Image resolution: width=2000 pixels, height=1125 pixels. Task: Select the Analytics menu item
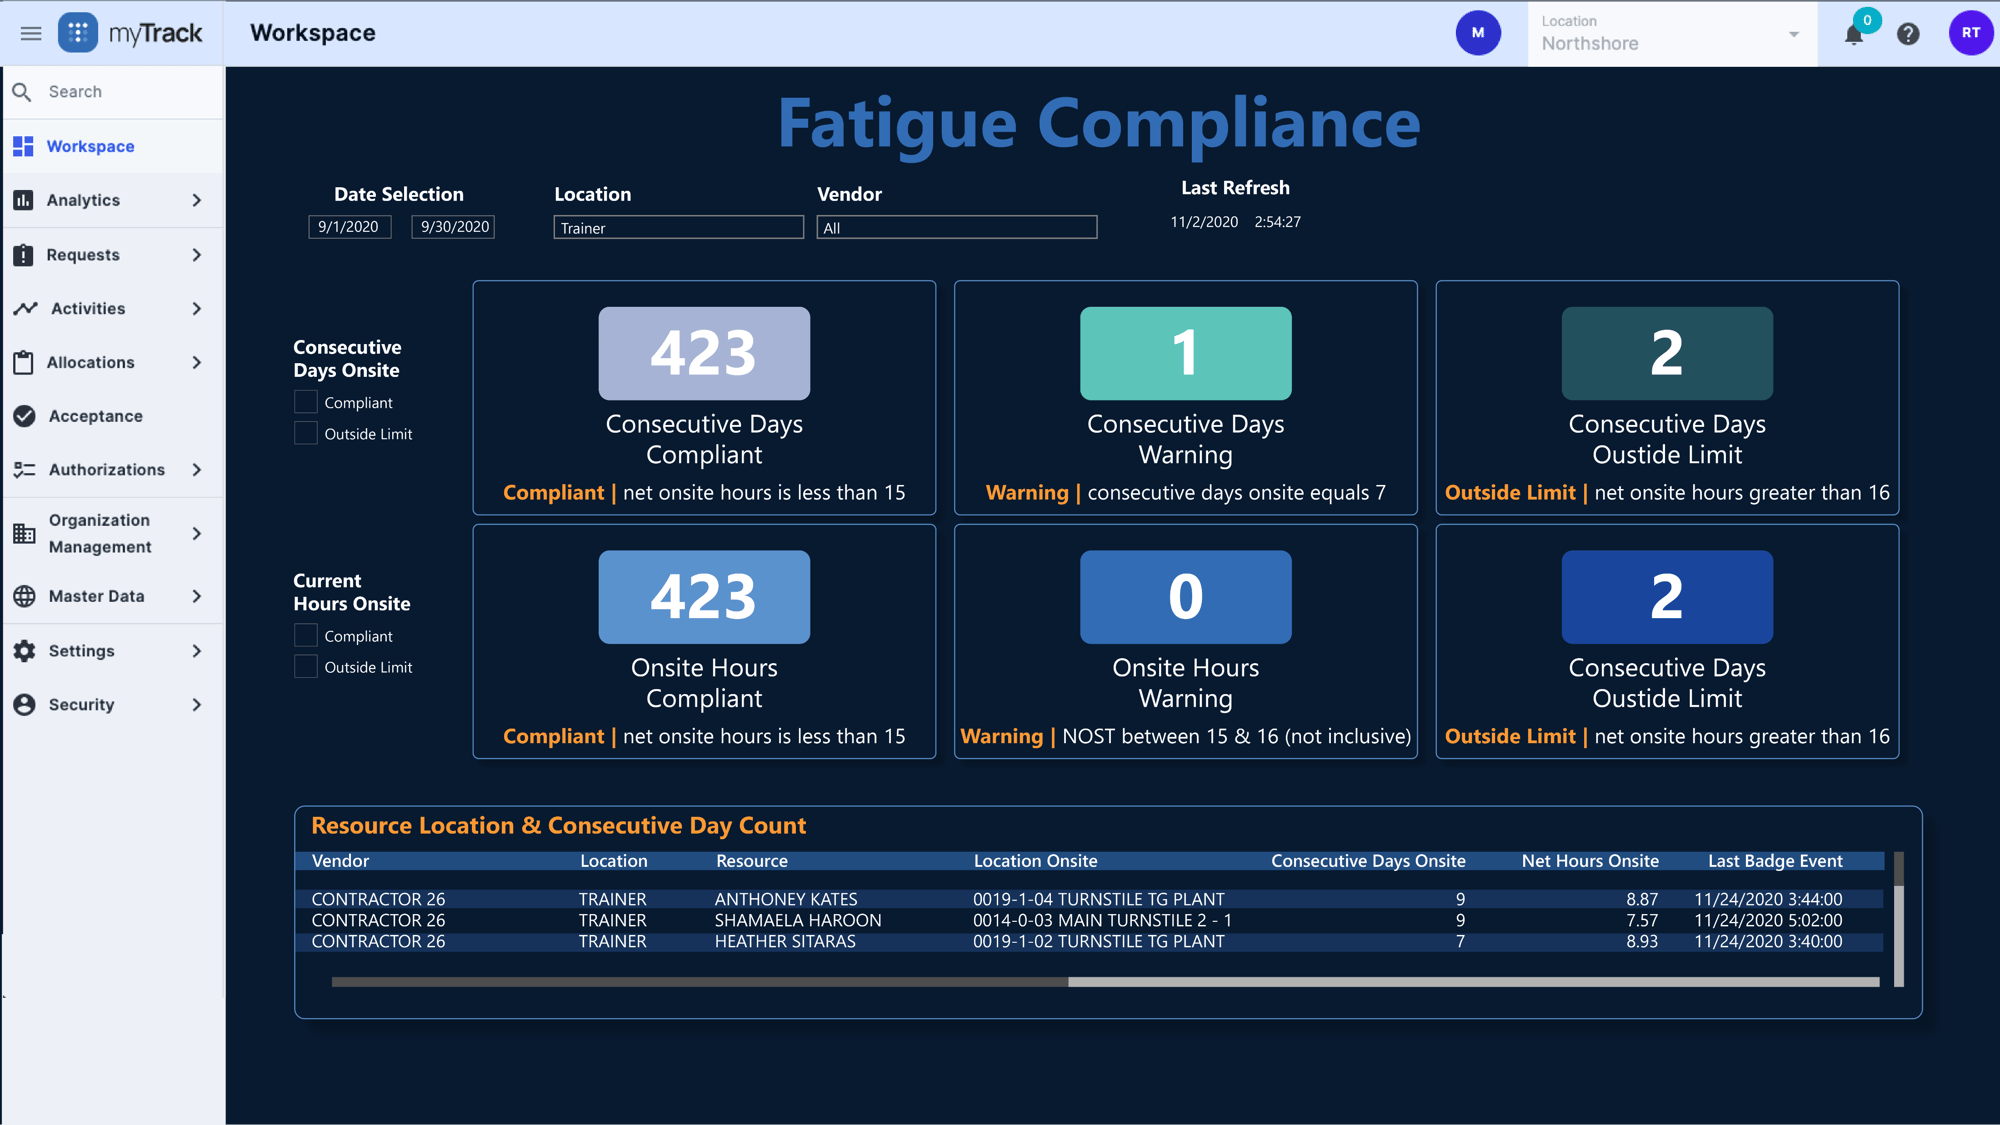[112, 200]
